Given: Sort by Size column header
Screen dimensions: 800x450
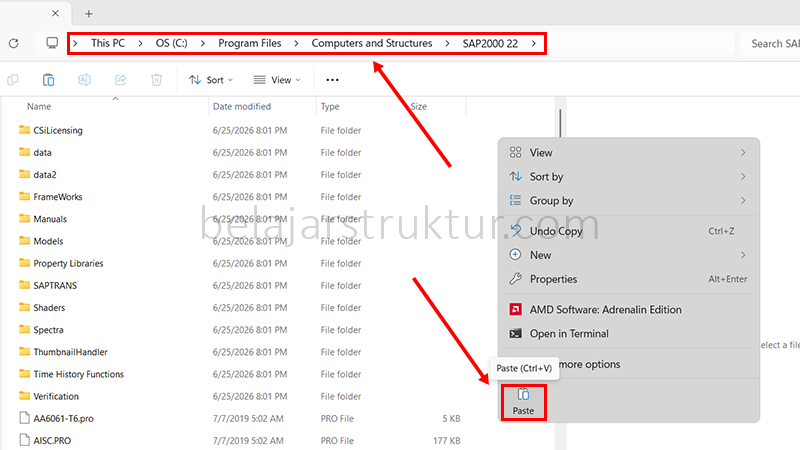Looking at the screenshot, I should tap(418, 106).
